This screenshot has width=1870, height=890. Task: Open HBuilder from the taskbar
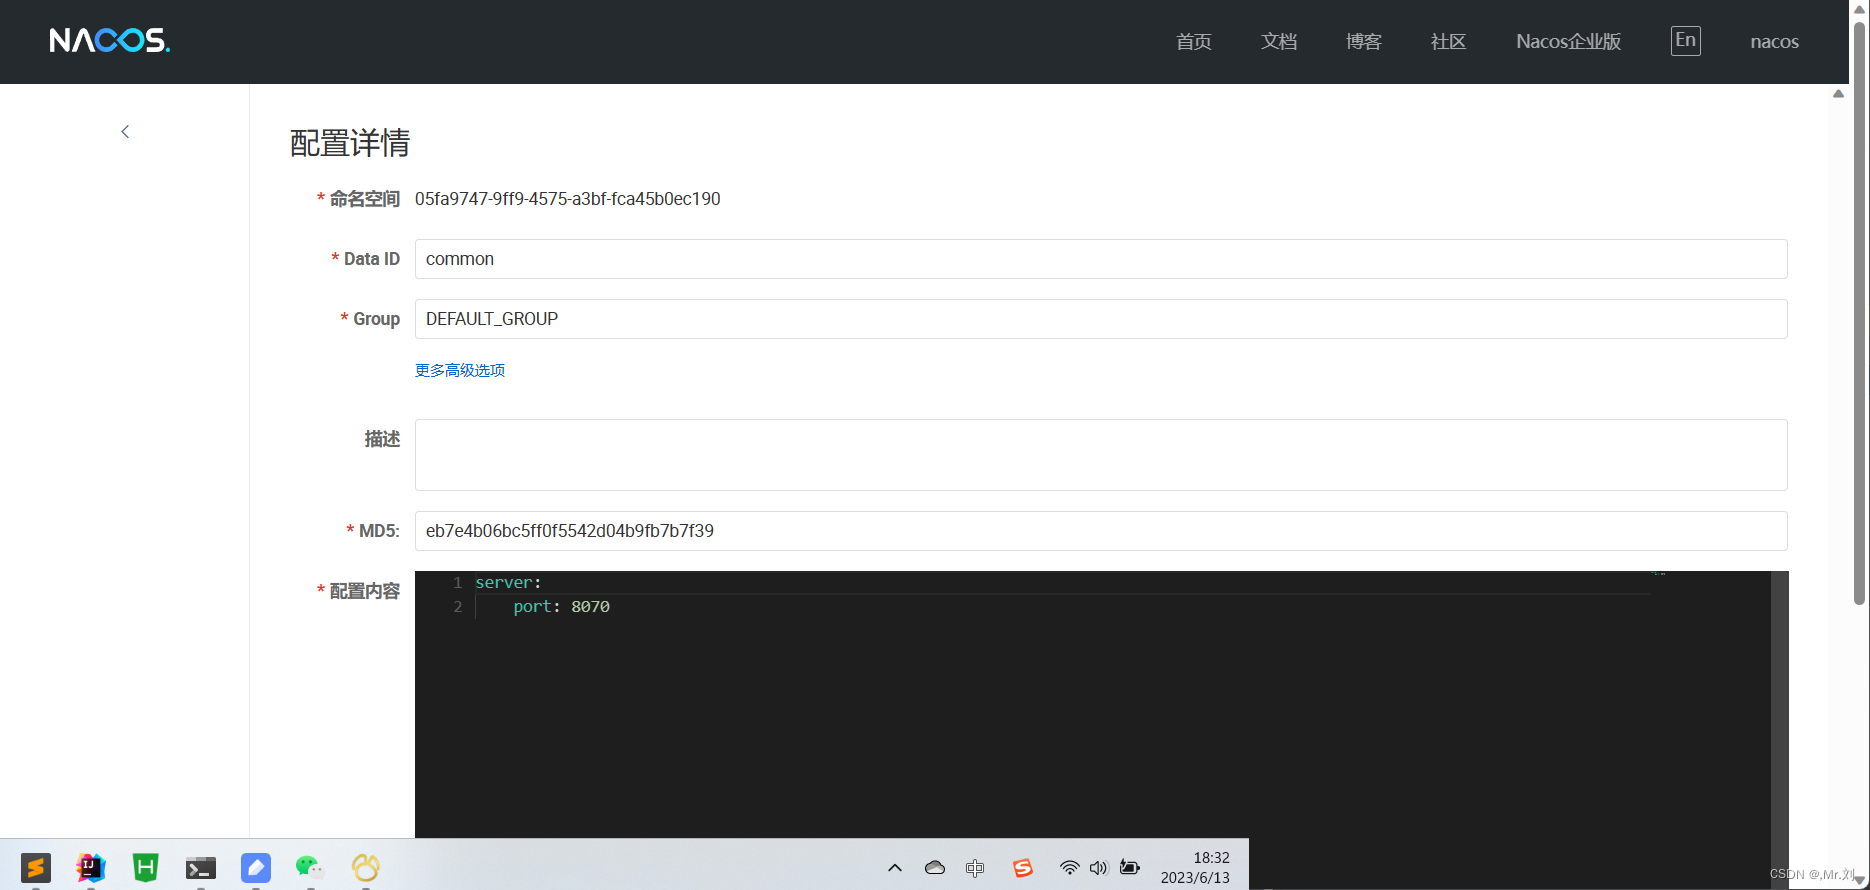click(146, 867)
